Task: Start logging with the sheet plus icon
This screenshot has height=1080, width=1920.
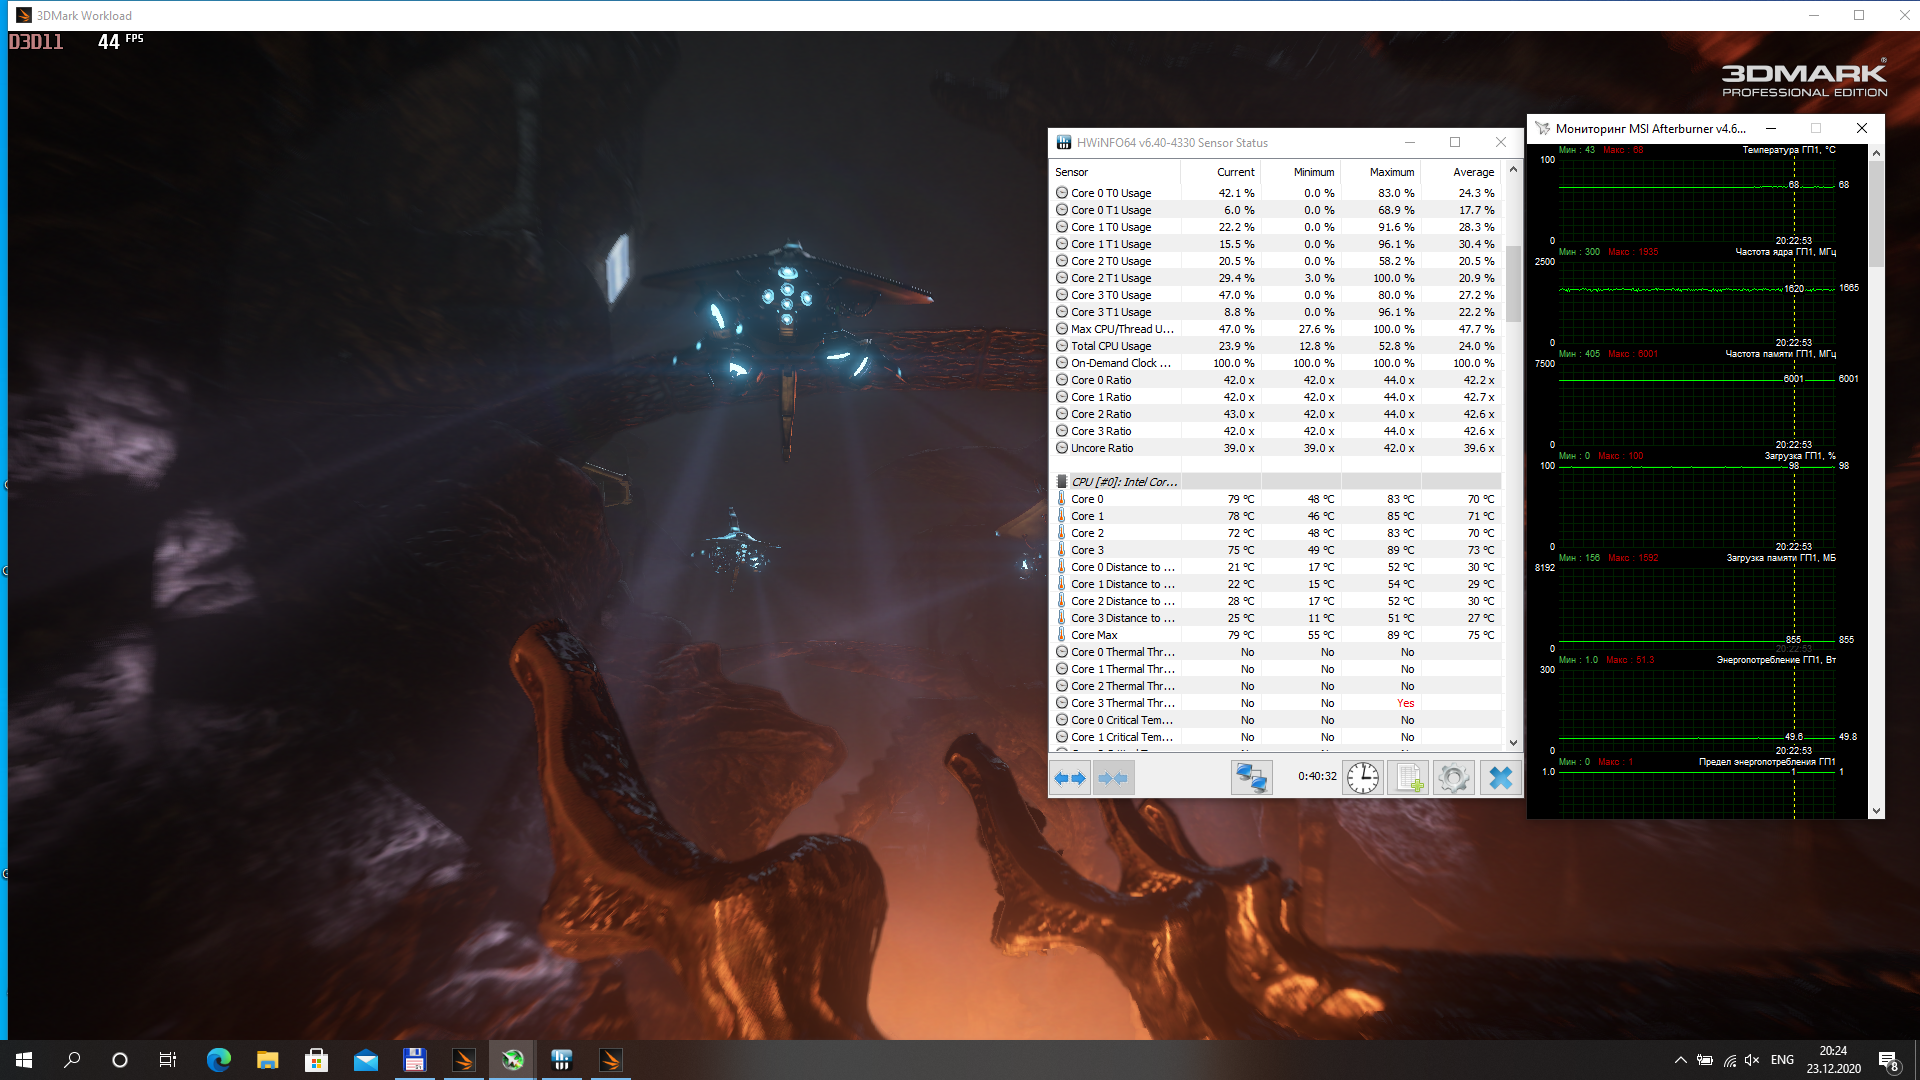Action: pyautogui.click(x=1408, y=778)
